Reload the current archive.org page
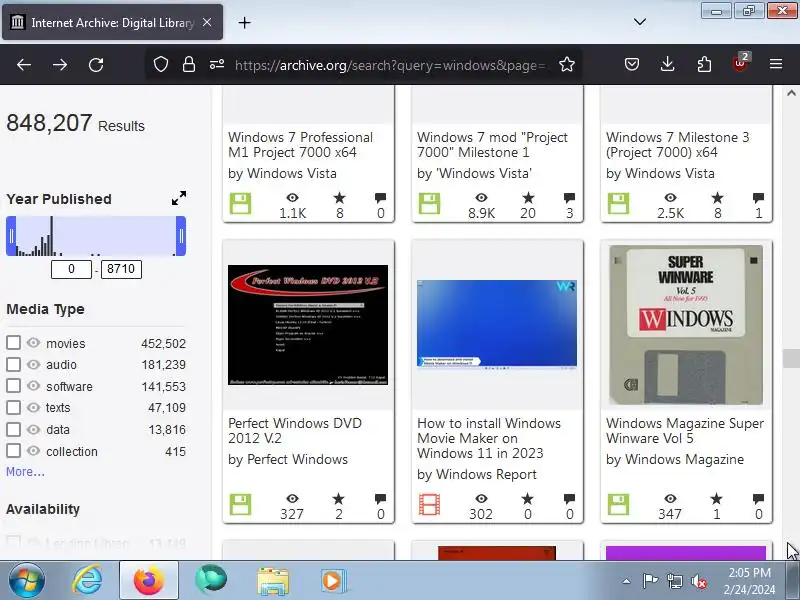The image size is (800, 600). (x=96, y=65)
